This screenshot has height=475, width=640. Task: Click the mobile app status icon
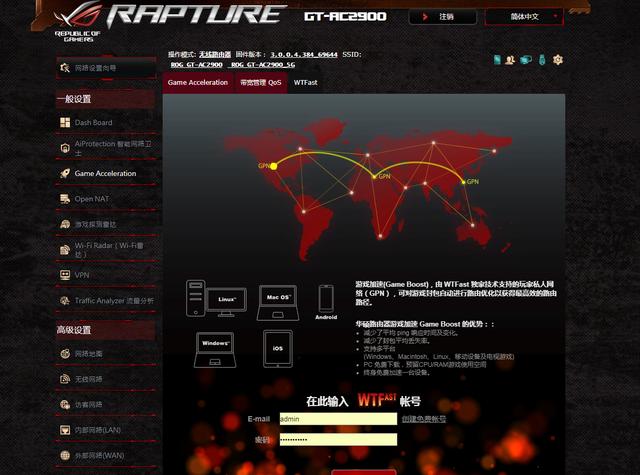pyautogui.click(x=497, y=60)
